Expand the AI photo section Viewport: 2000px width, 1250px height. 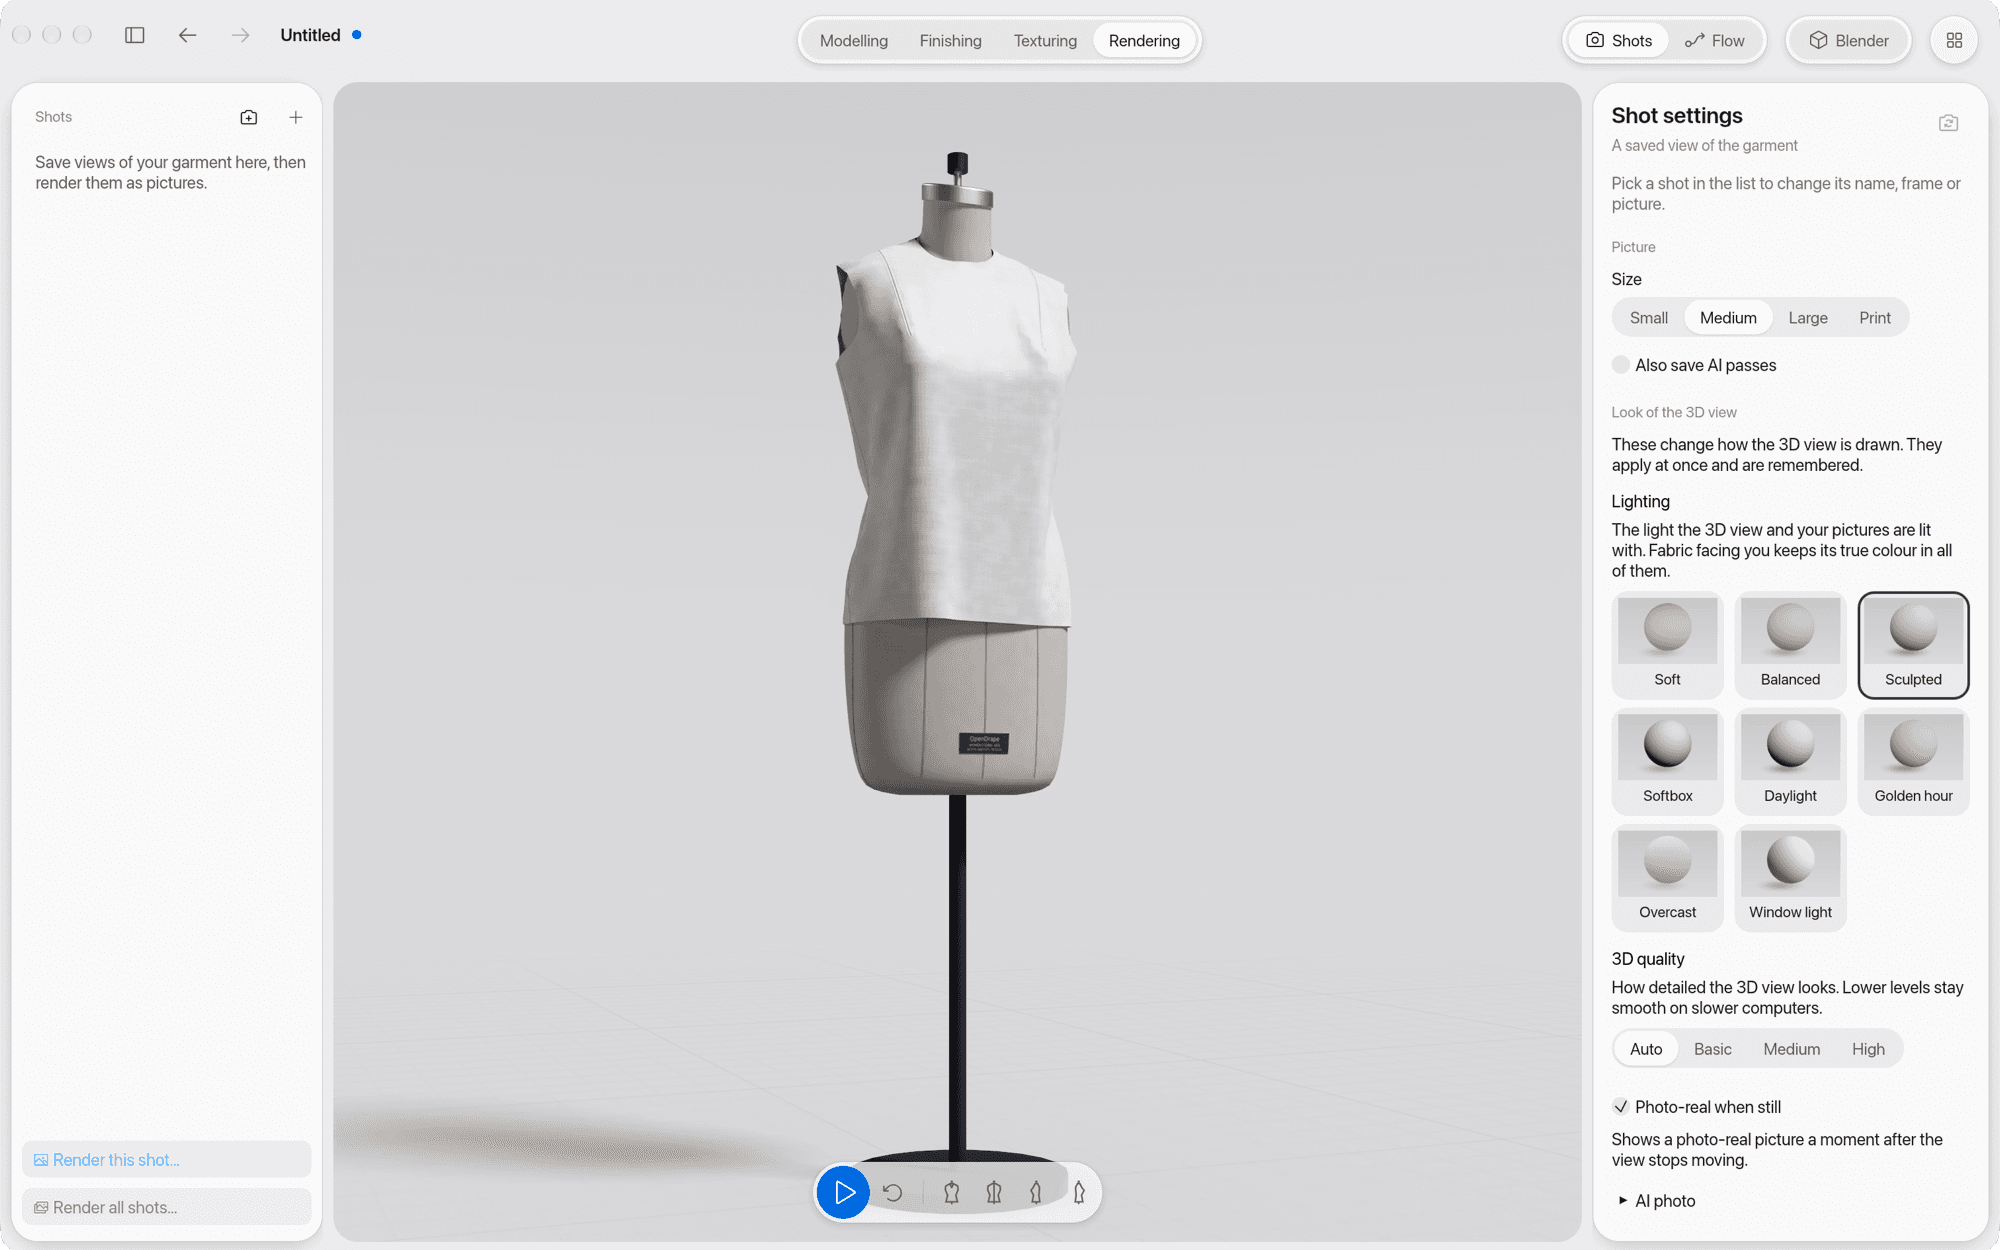1656,1201
